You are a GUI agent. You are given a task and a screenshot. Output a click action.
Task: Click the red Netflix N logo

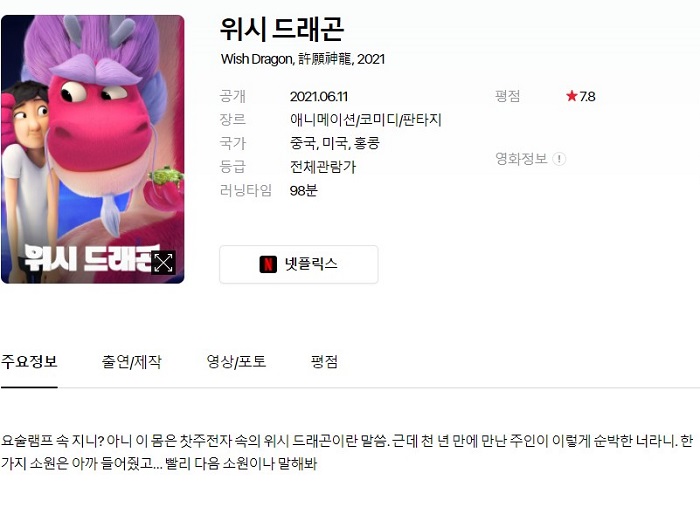coord(268,264)
